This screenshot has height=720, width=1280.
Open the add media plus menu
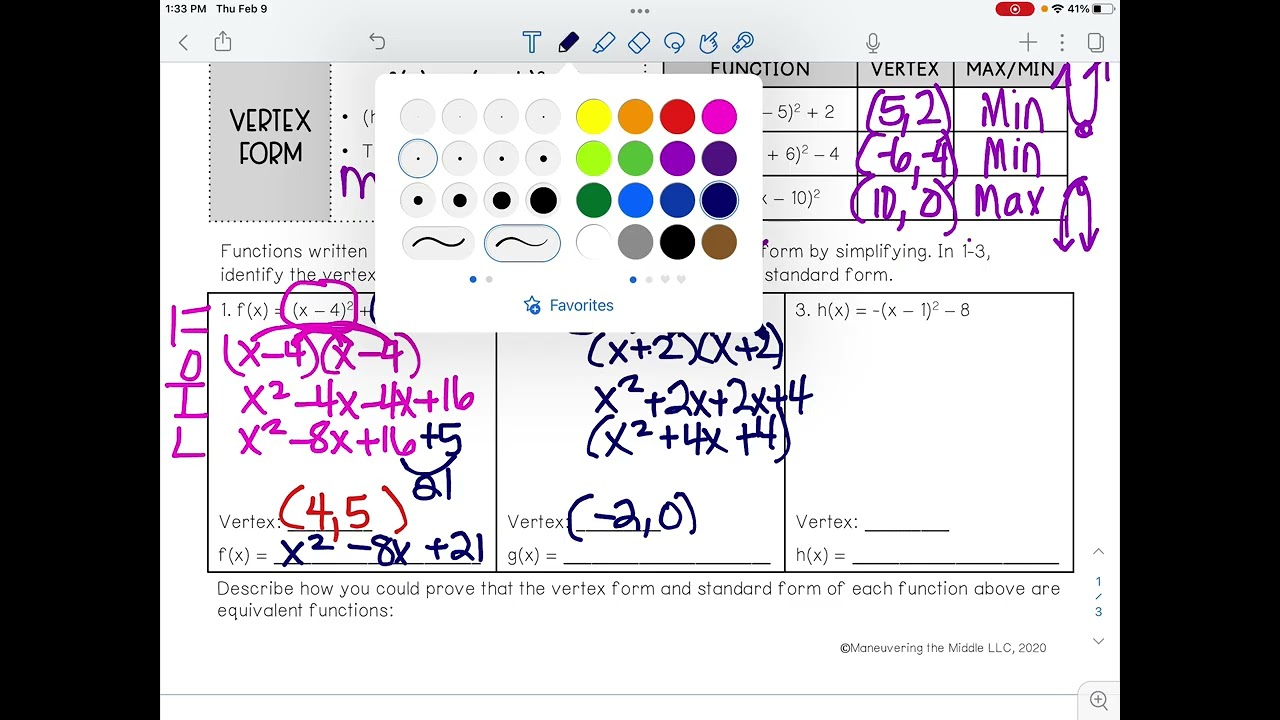(1028, 42)
